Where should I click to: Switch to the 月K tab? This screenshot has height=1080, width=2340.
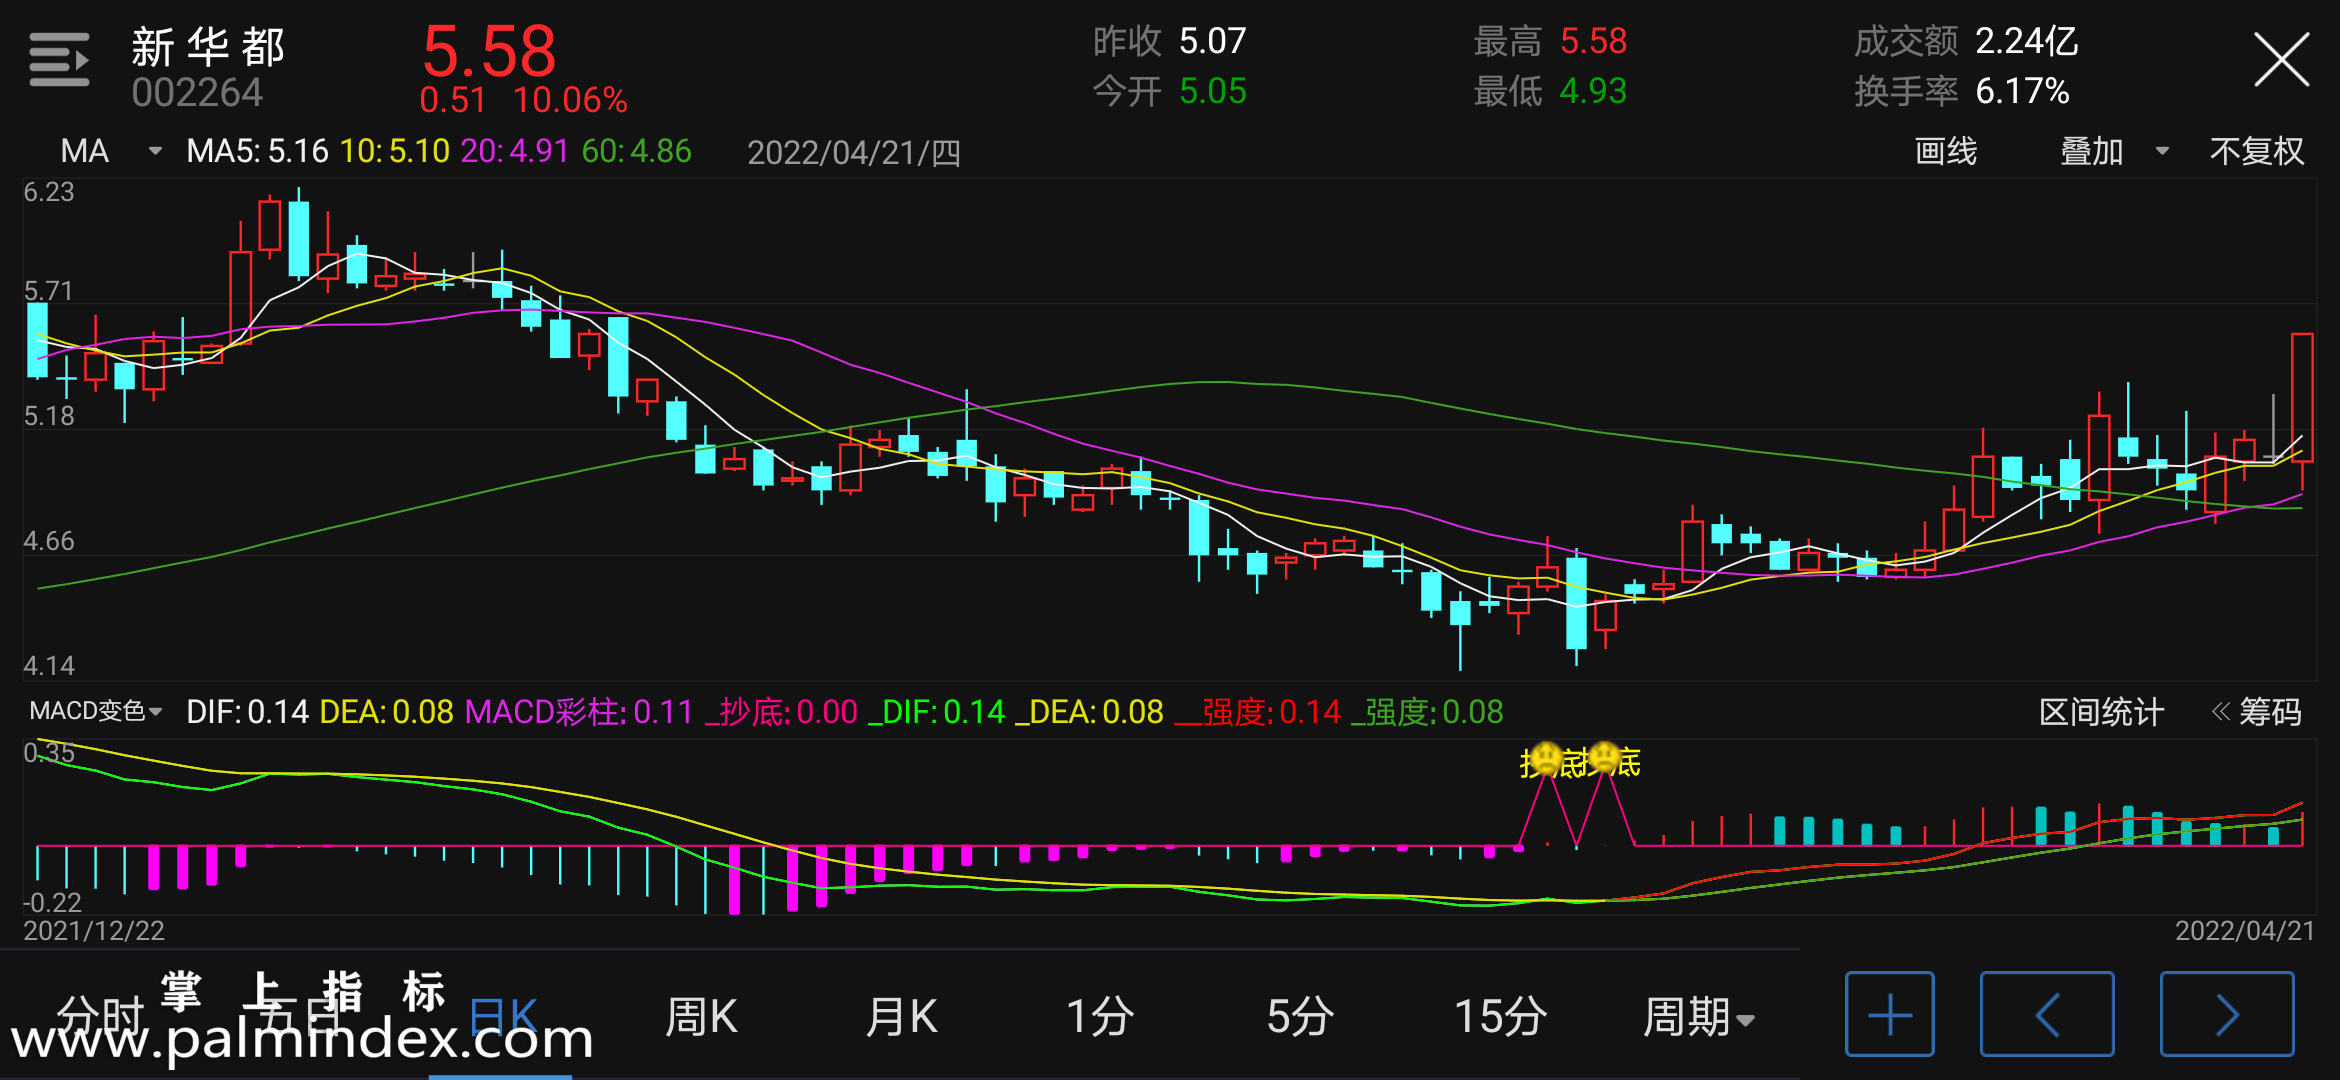(901, 1017)
